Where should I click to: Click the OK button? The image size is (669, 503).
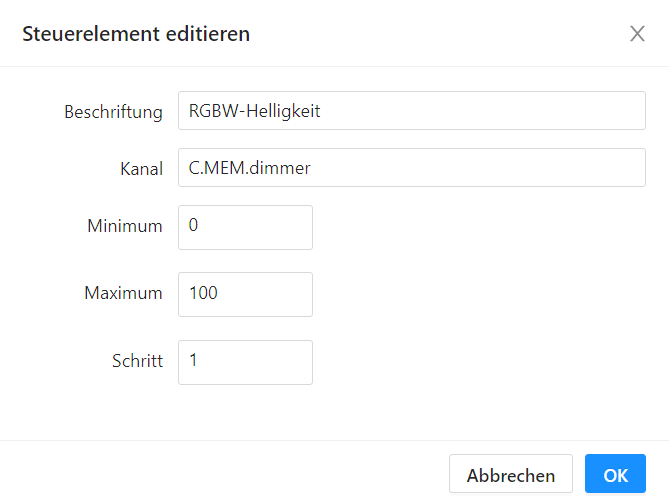click(615, 475)
